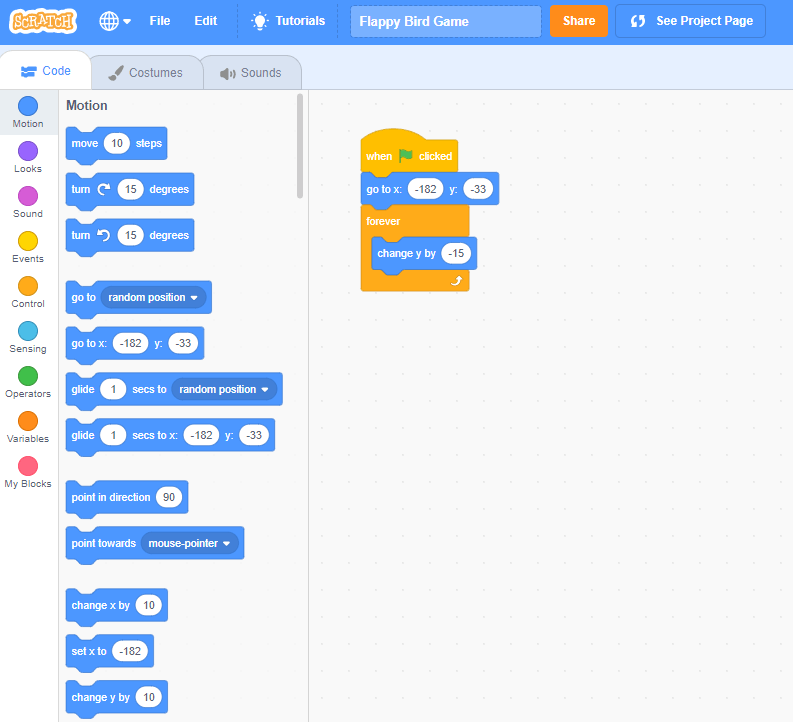Select the Operators category circle
793x722 pixels.
[x=28, y=376]
